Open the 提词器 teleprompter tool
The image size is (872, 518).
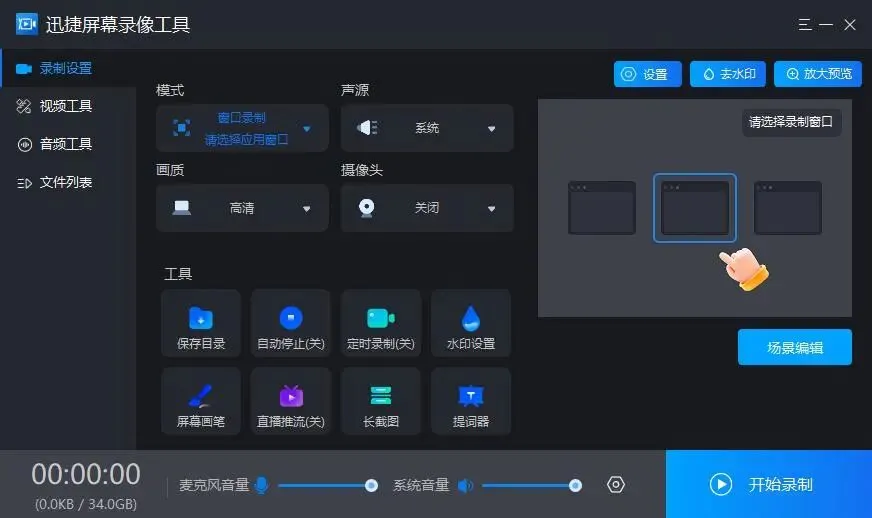point(471,401)
